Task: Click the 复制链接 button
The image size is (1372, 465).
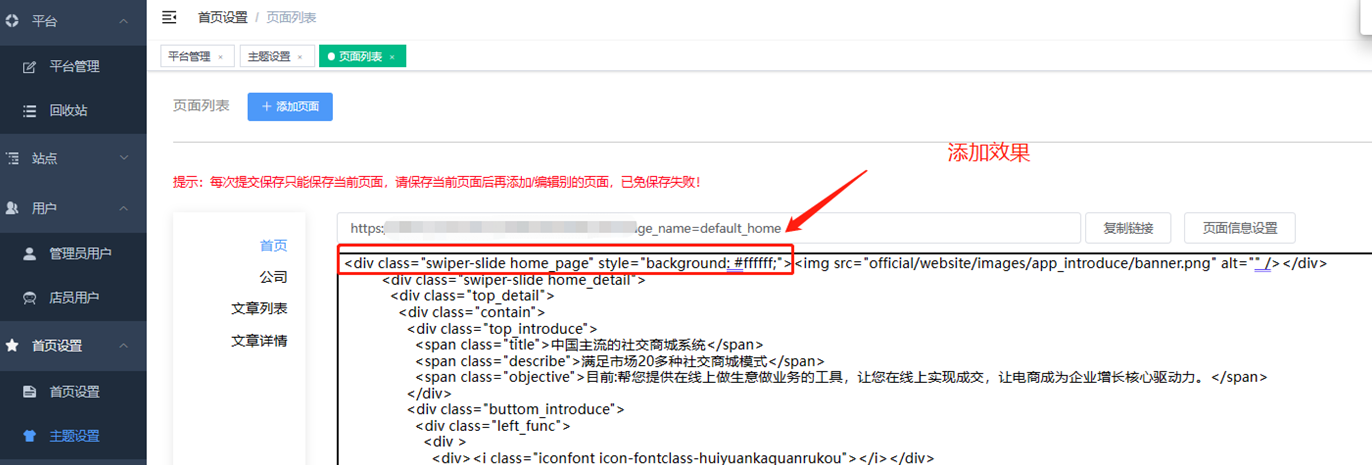Action: tap(1128, 228)
